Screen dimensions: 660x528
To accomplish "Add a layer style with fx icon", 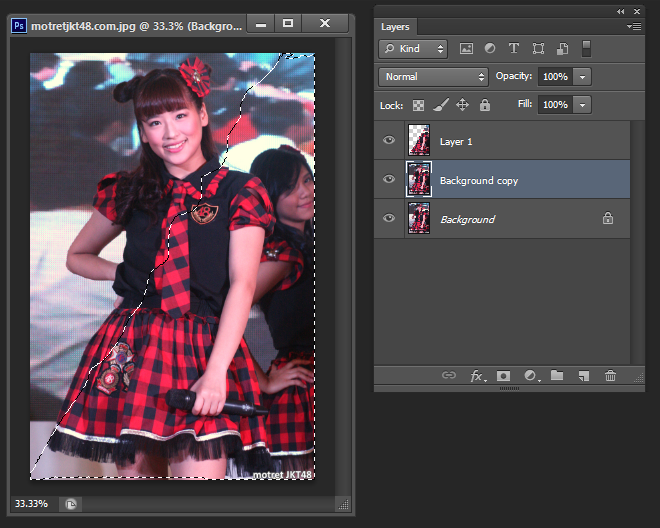I will 477,375.
